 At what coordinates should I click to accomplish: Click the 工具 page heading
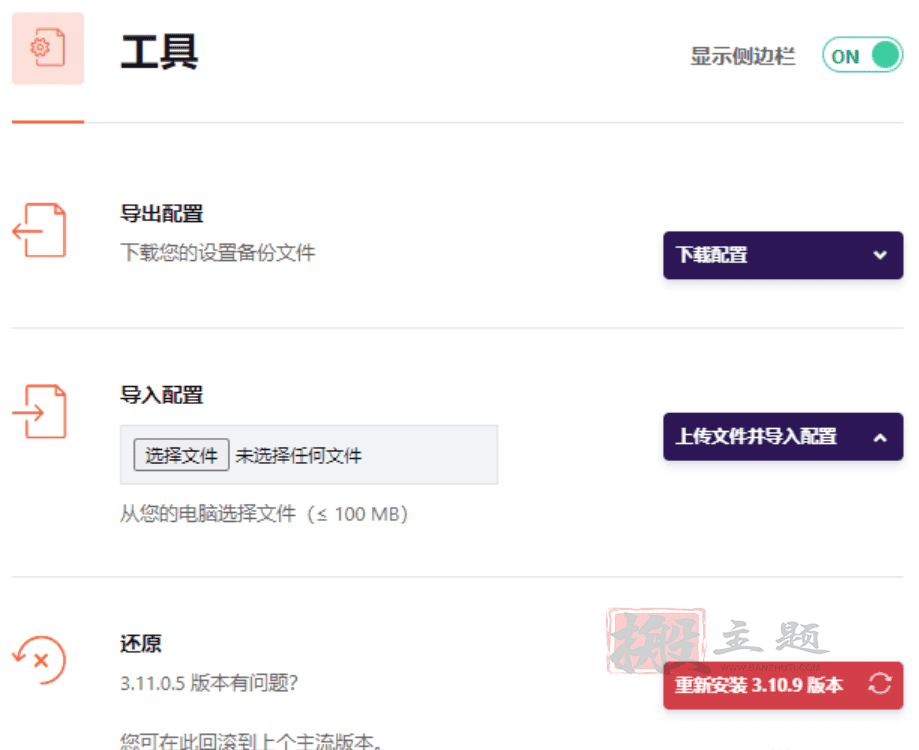(x=159, y=52)
